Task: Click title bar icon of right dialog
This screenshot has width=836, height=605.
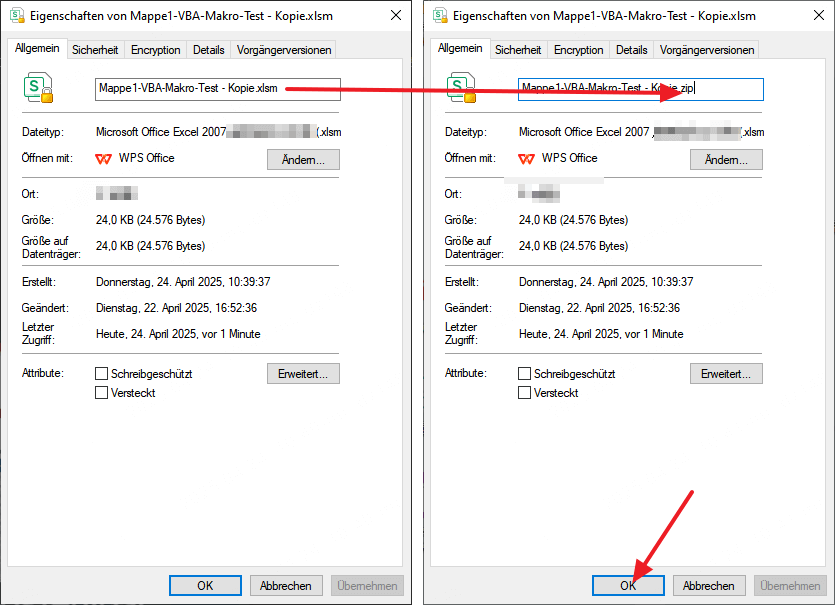Action: coord(440,15)
